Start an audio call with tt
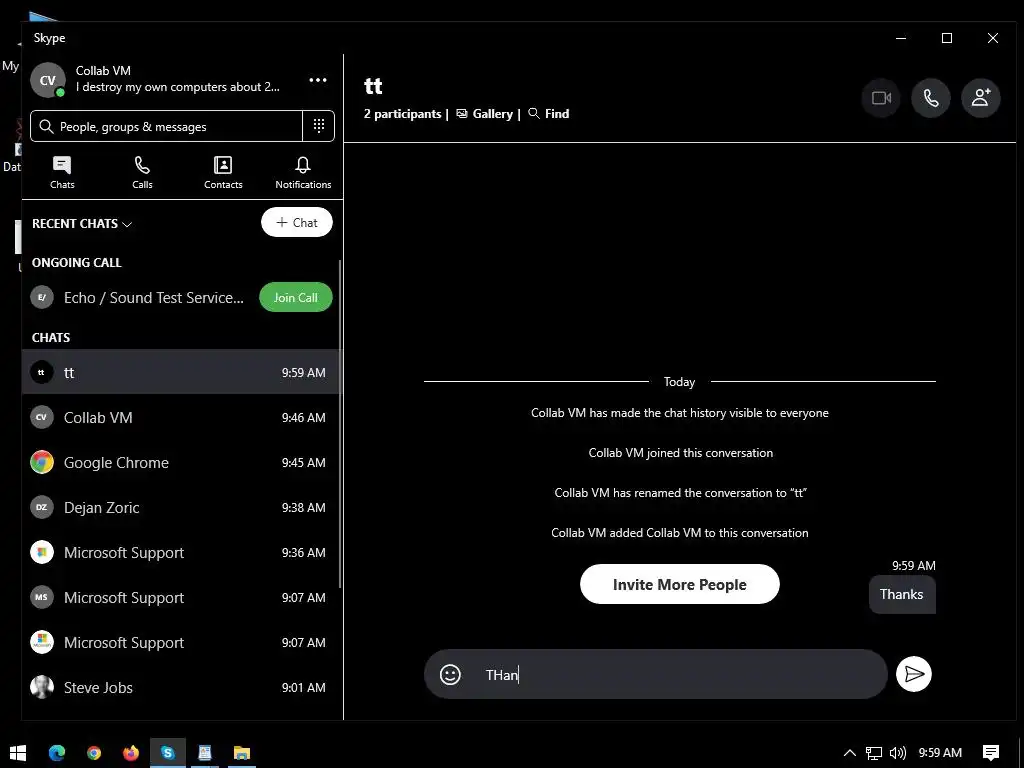The width and height of the screenshot is (1024, 768). (x=931, y=98)
